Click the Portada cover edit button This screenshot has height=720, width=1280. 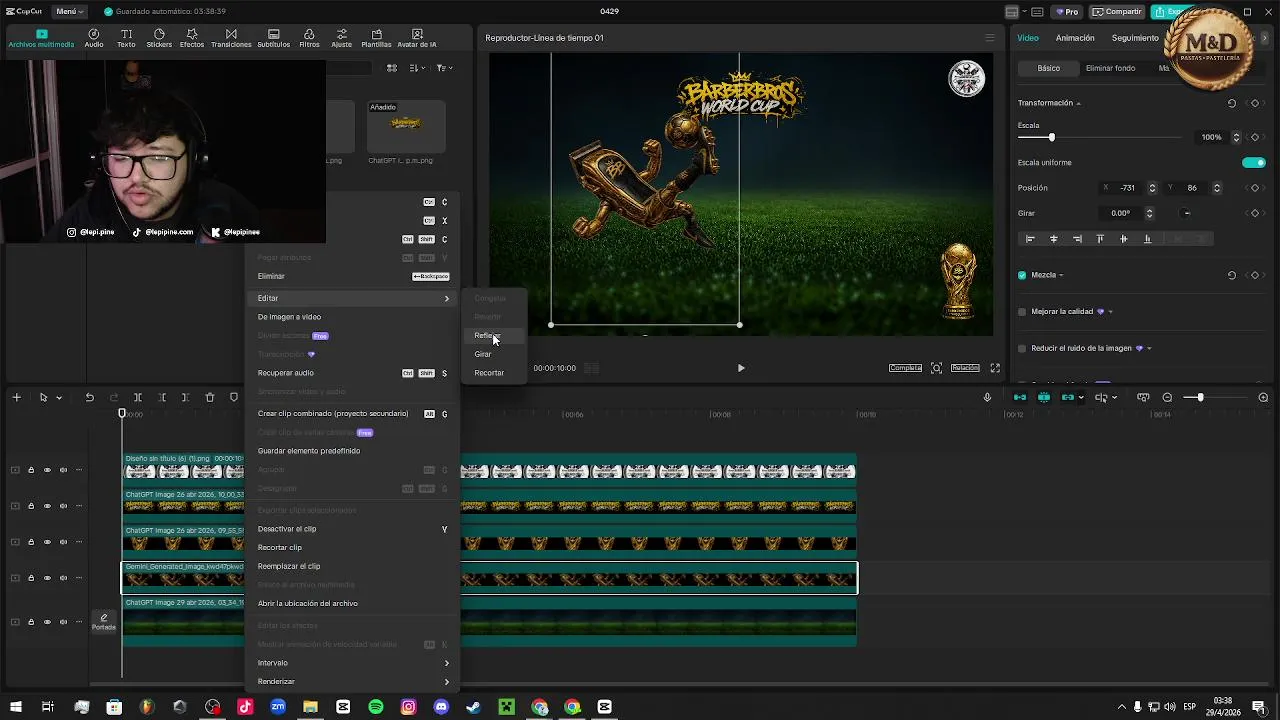pos(104,622)
